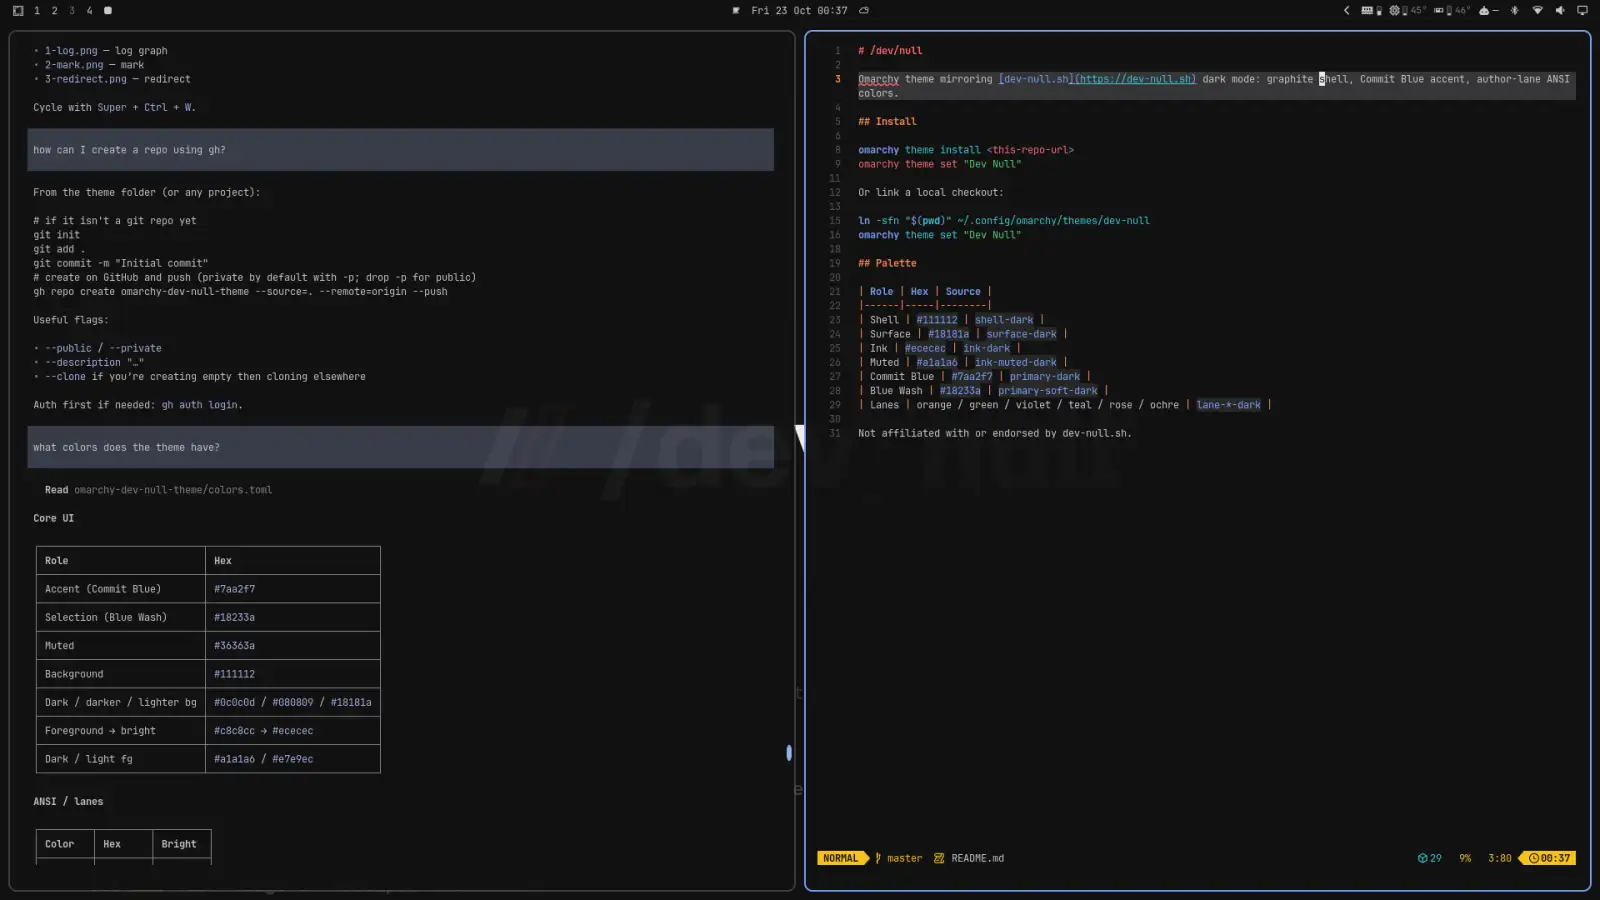Open the Wi-Fi network indicator
The image size is (1600, 900).
(x=1538, y=10)
